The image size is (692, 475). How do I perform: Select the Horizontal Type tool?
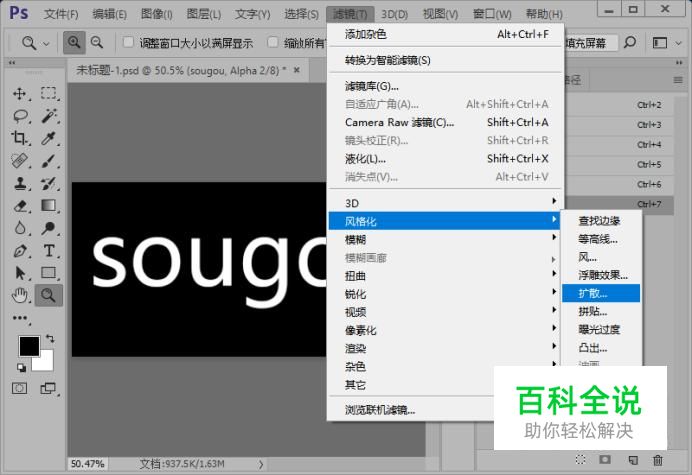pyautogui.click(x=49, y=251)
